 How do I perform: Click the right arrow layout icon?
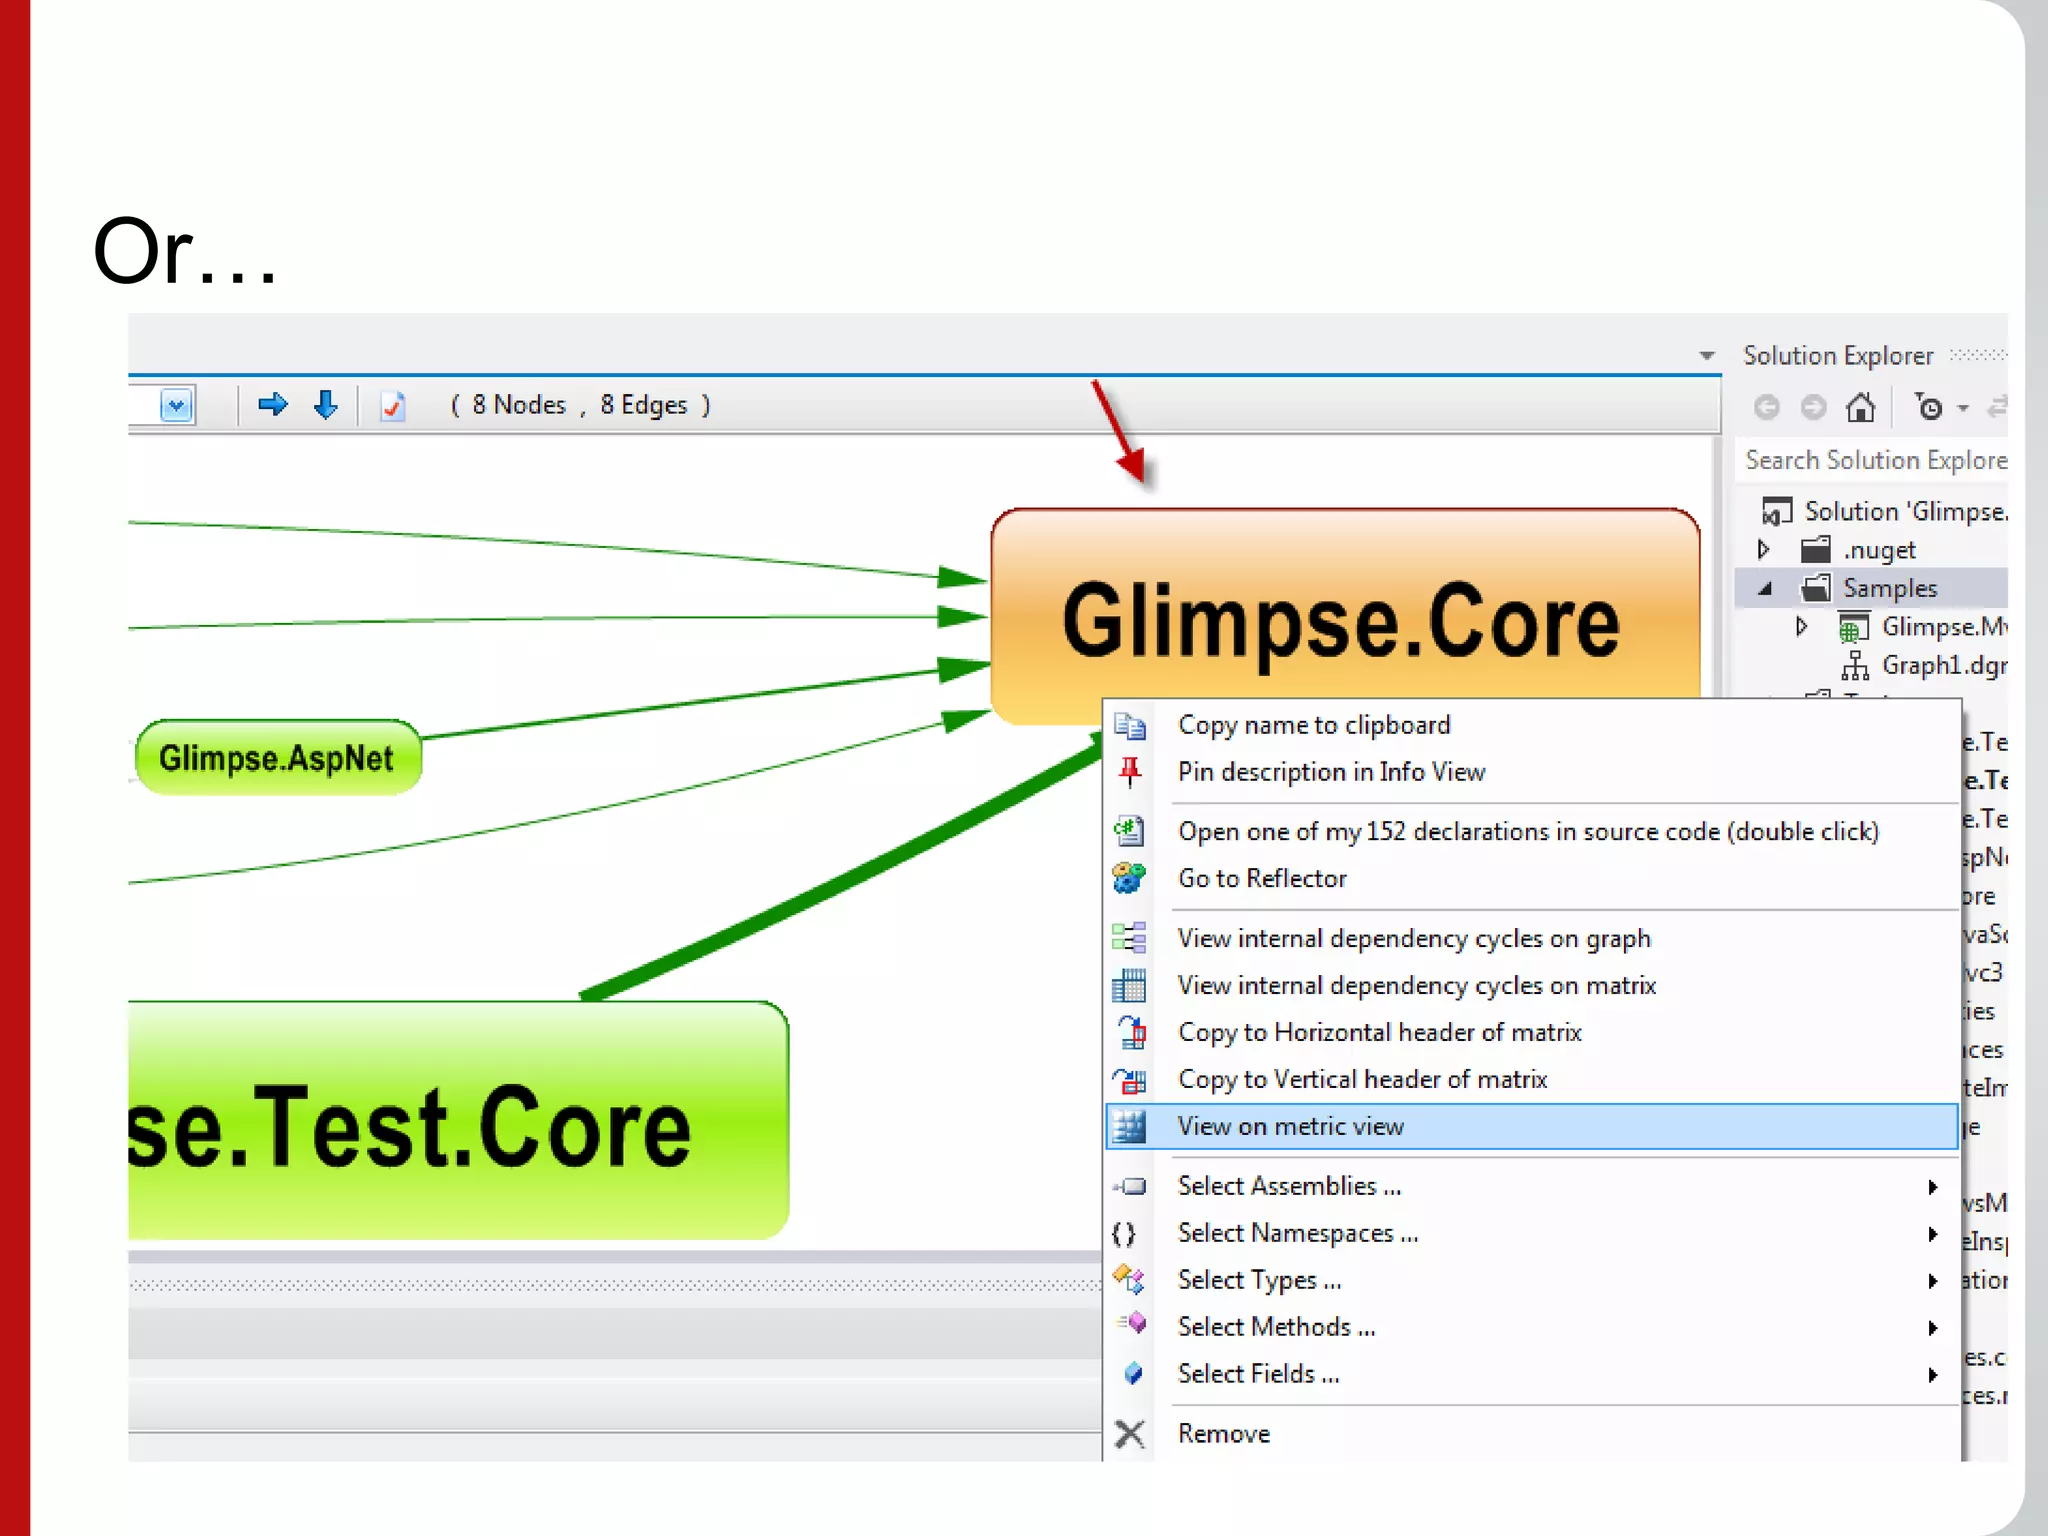(272, 405)
